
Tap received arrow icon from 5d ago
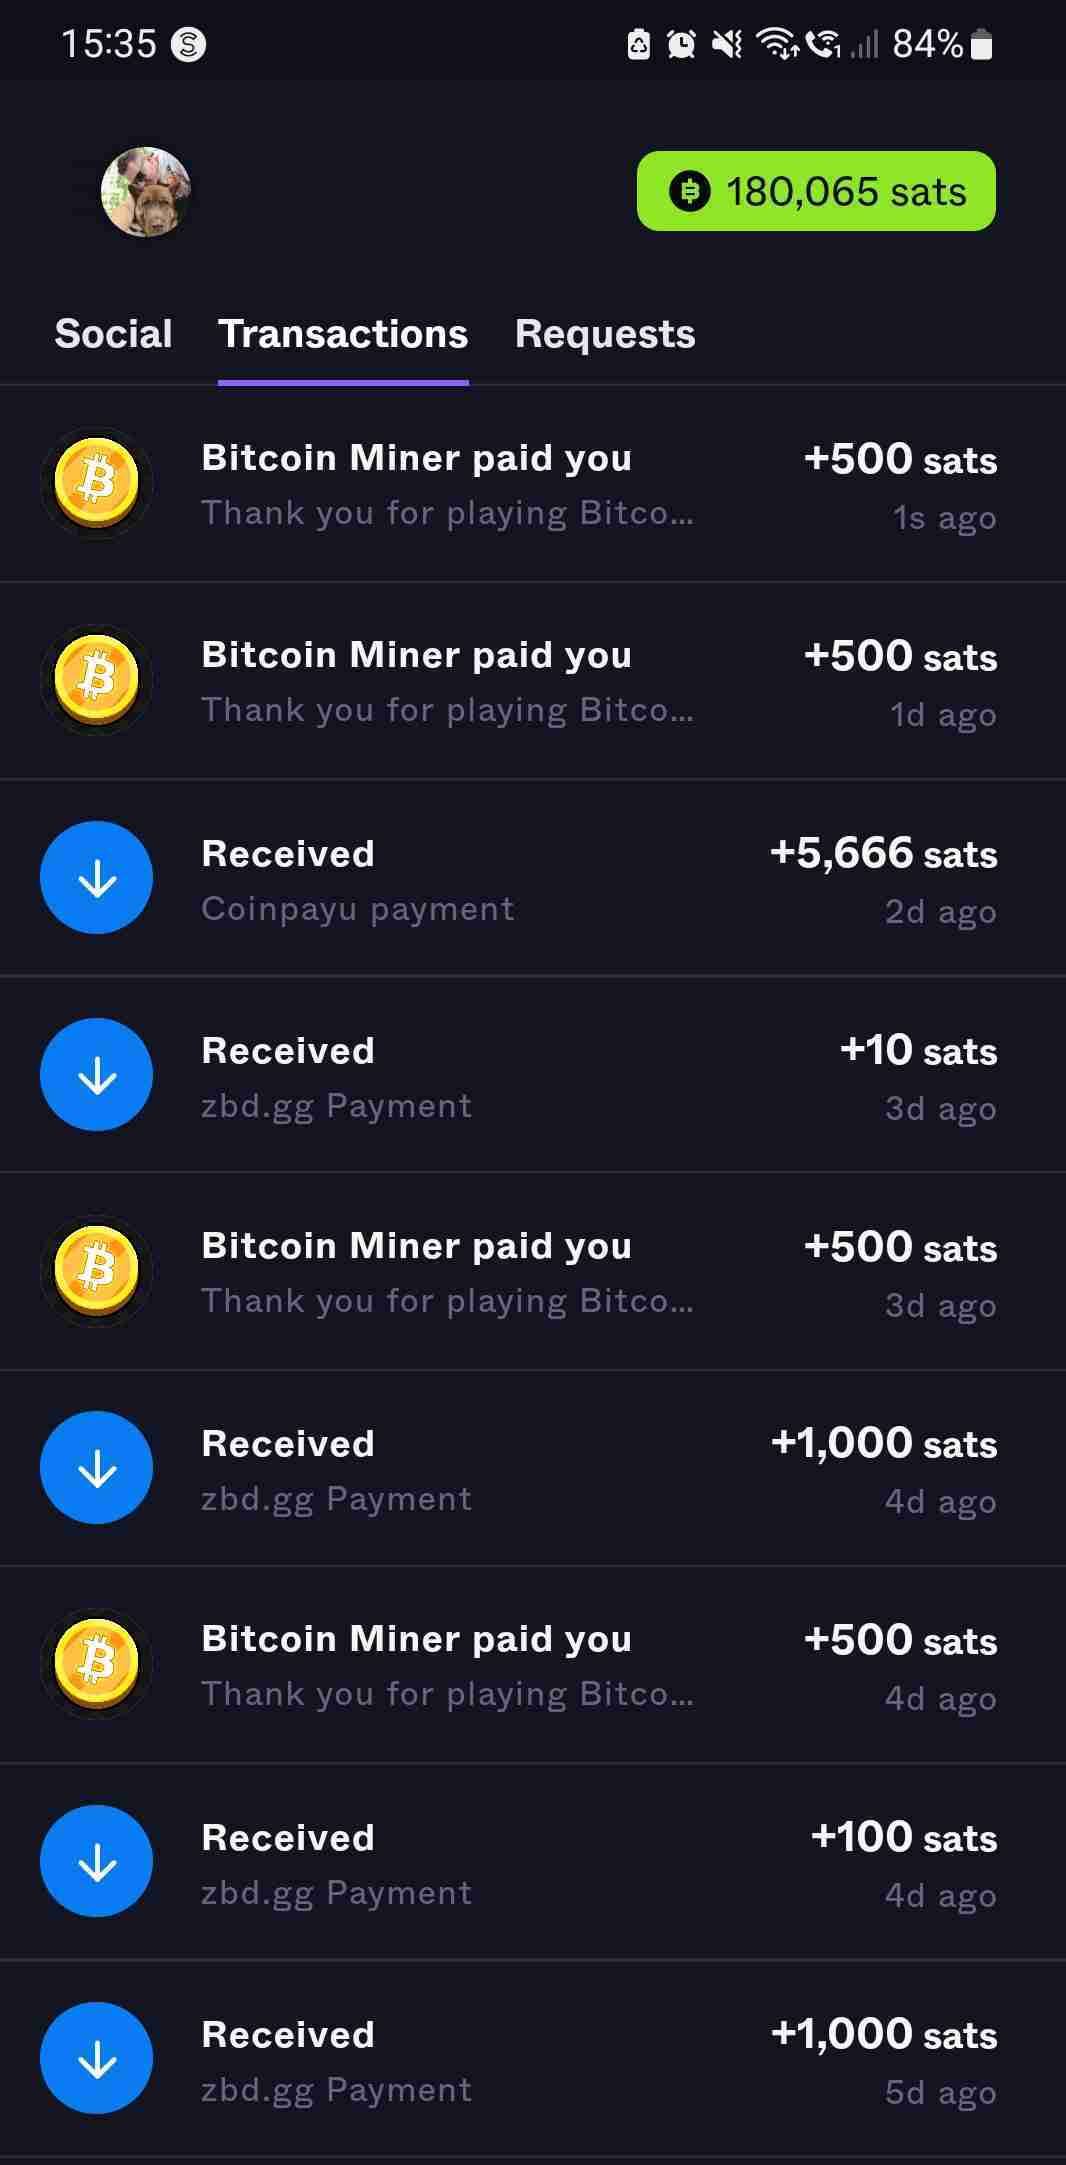[96, 2058]
